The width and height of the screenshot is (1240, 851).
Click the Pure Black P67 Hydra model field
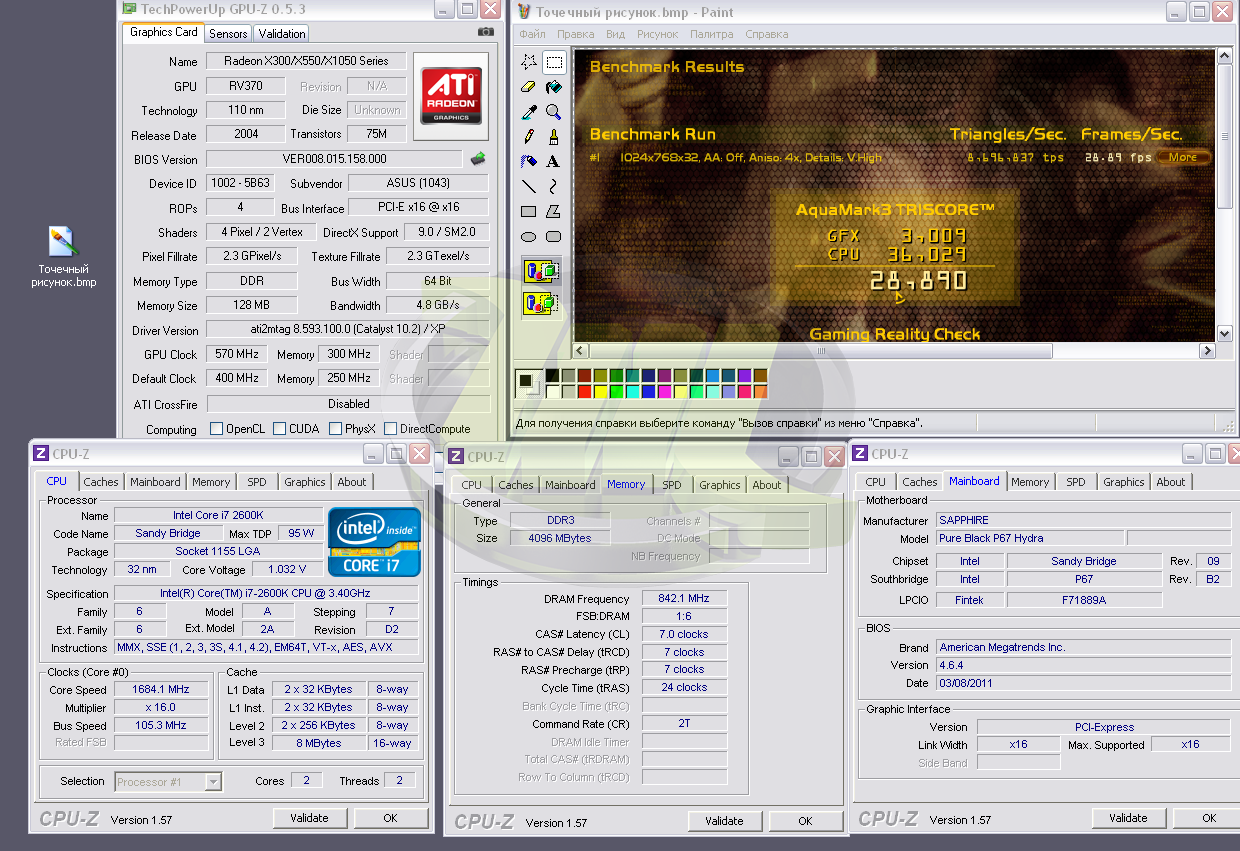[1029, 538]
